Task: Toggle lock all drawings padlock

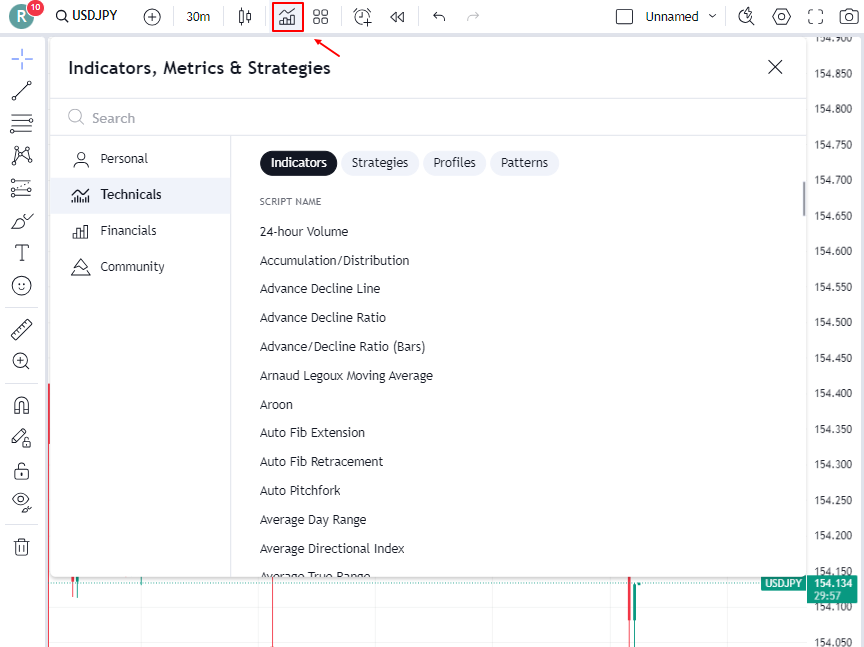Action: 21,470
